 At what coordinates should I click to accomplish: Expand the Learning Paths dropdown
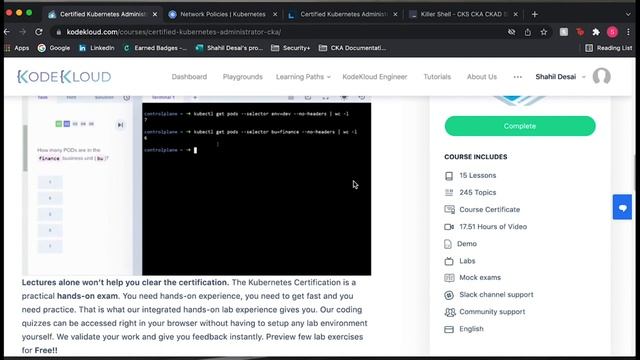pyautogui.click(x=303, y=77)
